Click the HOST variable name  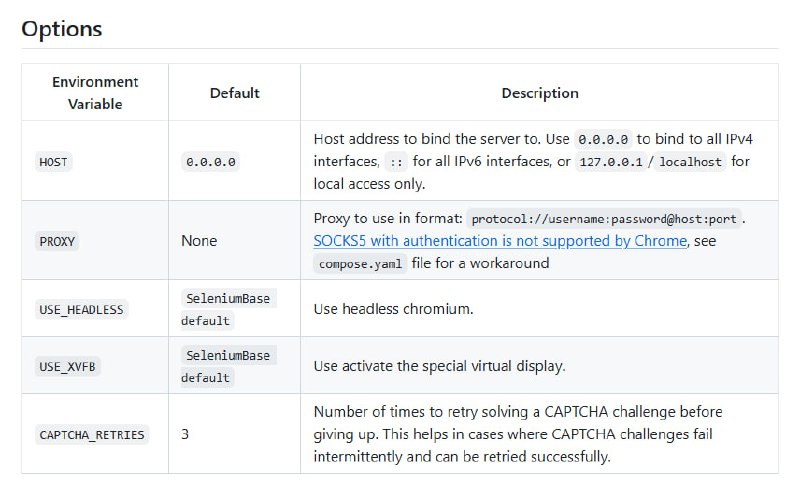(53, 162)
